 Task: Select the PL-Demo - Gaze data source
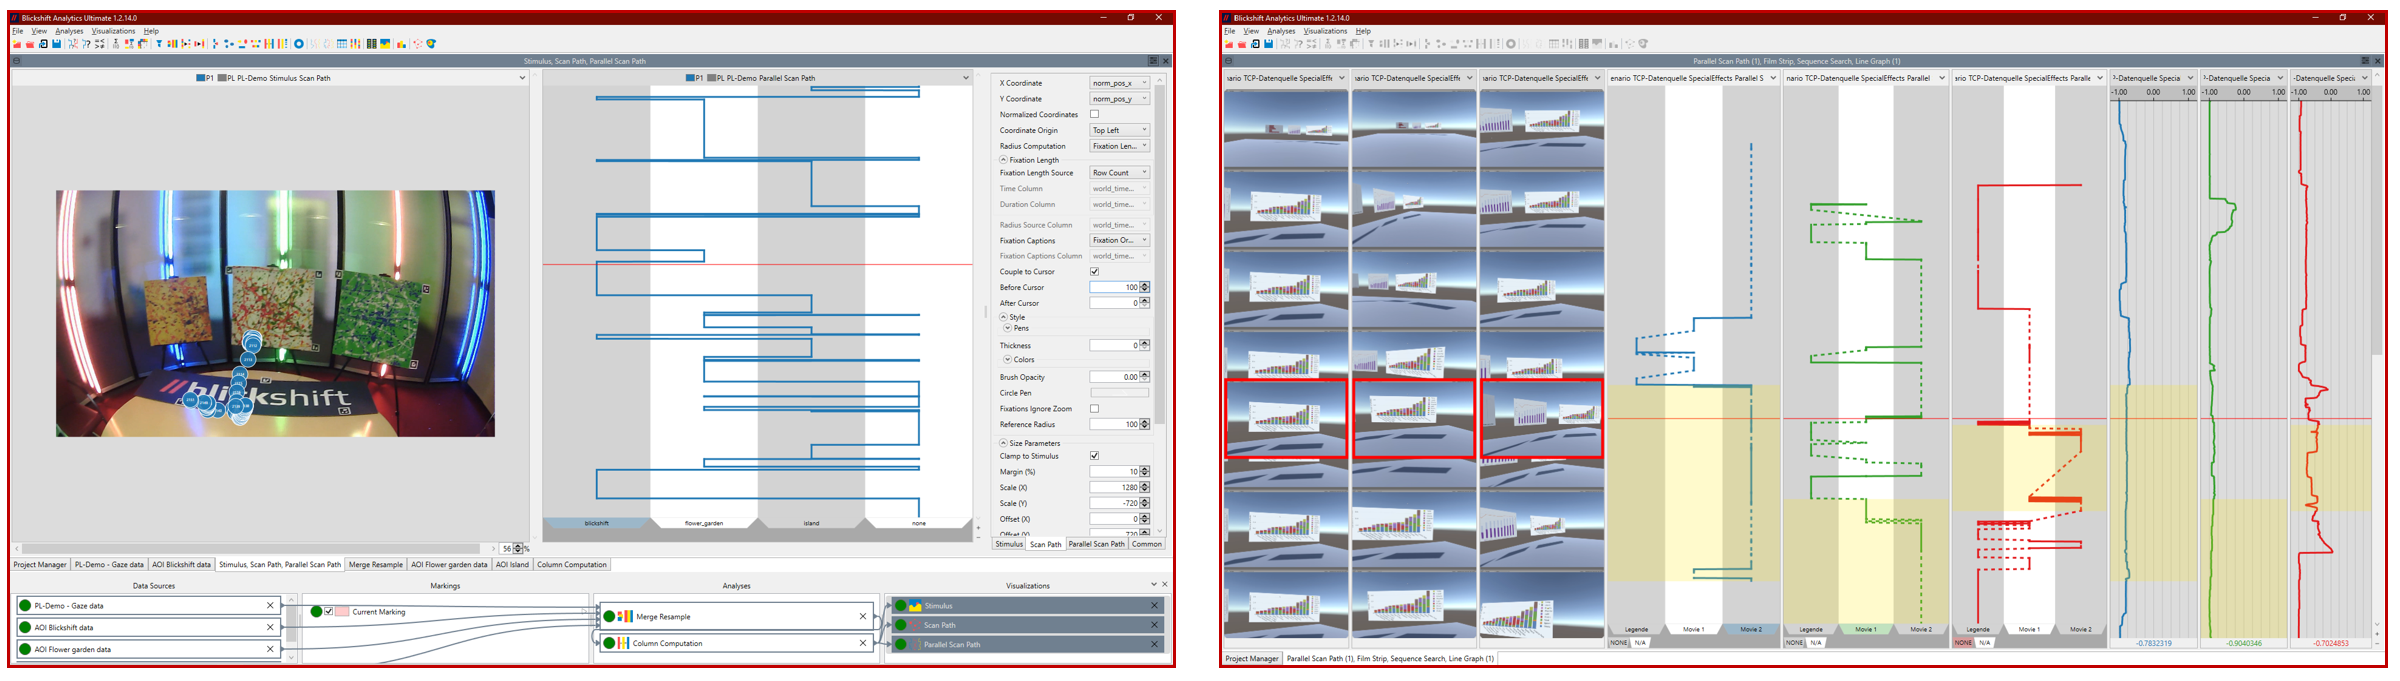pyautogui.click(x=148, y=606)
